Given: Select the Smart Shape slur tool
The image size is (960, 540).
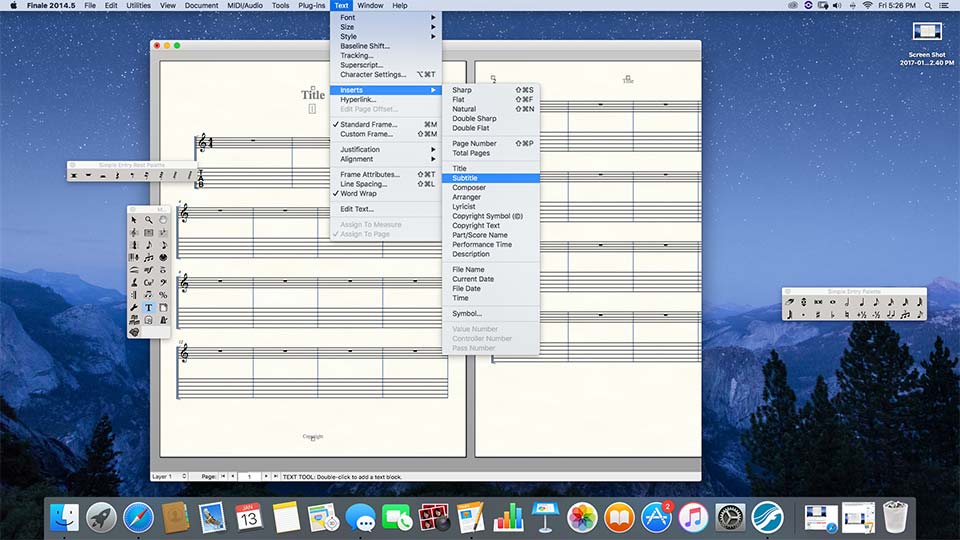Looking at the screenshot, I should (133, 270).
